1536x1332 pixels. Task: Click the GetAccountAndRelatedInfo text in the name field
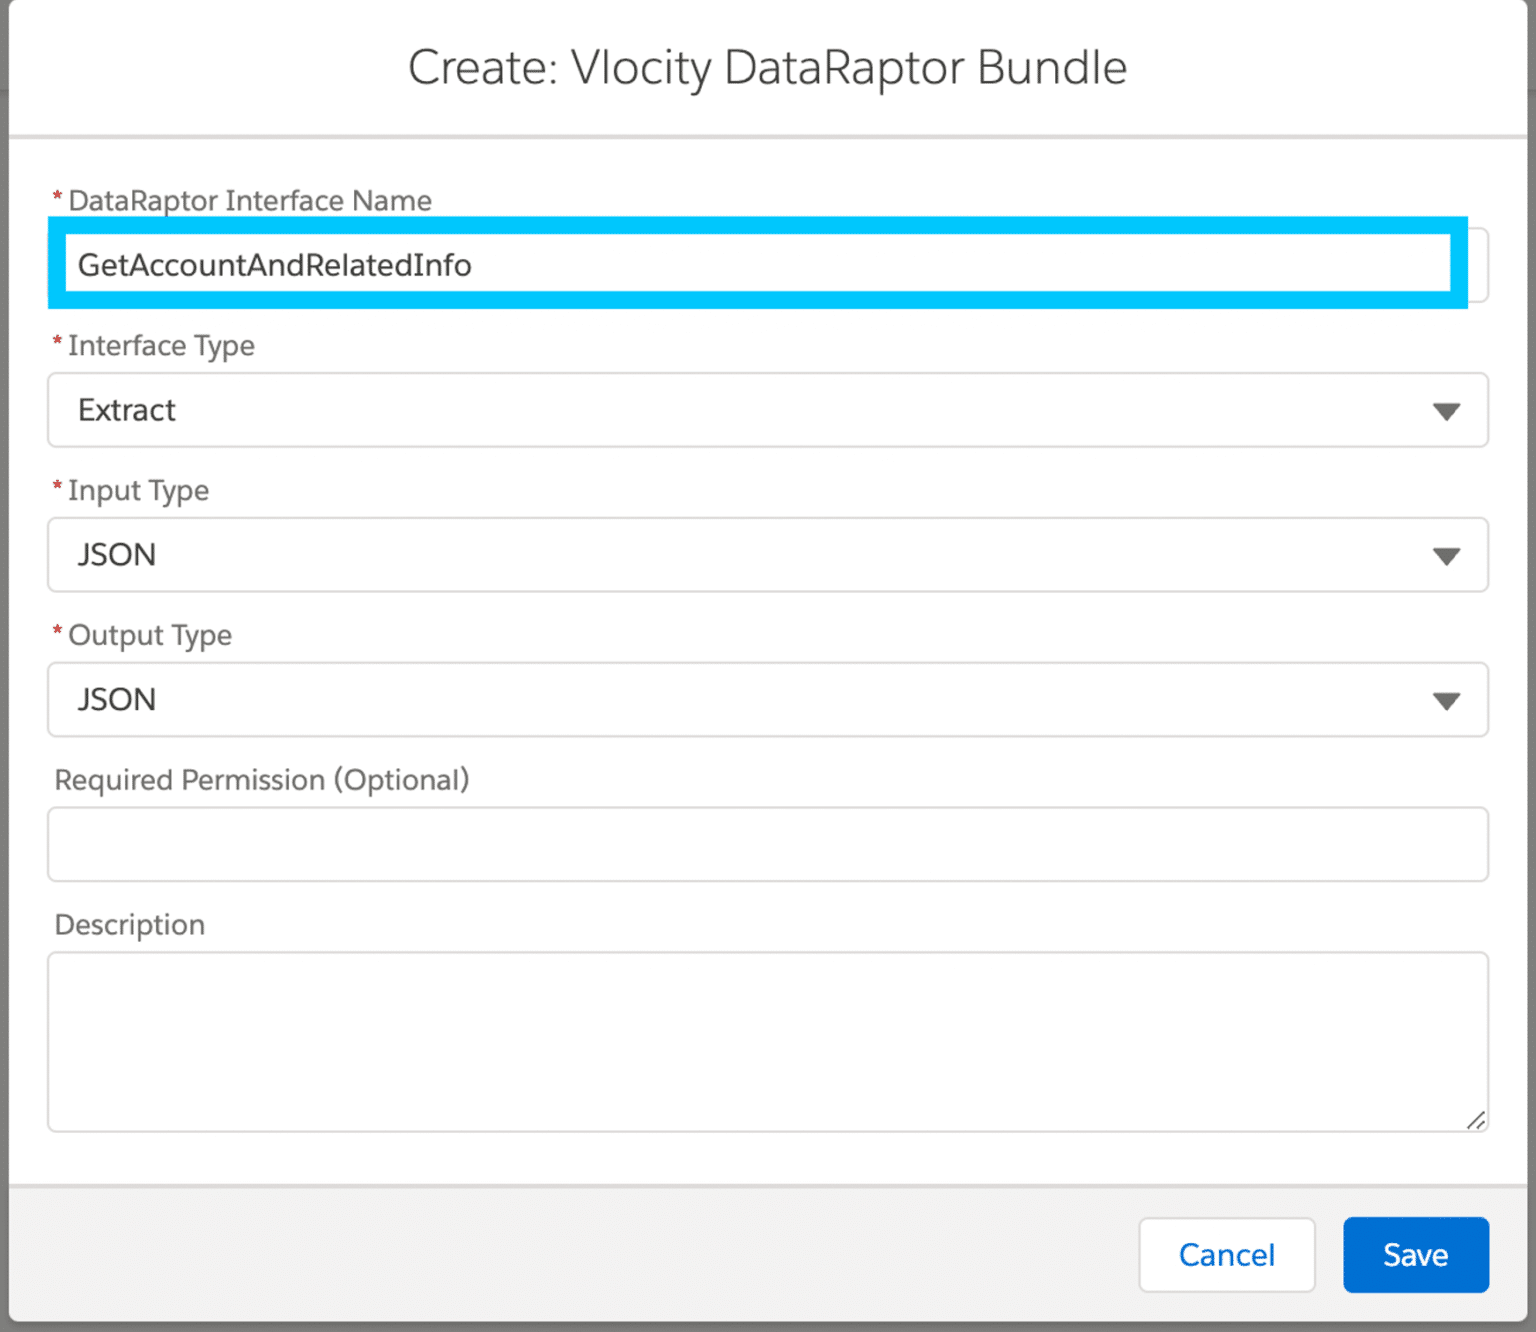274,265
